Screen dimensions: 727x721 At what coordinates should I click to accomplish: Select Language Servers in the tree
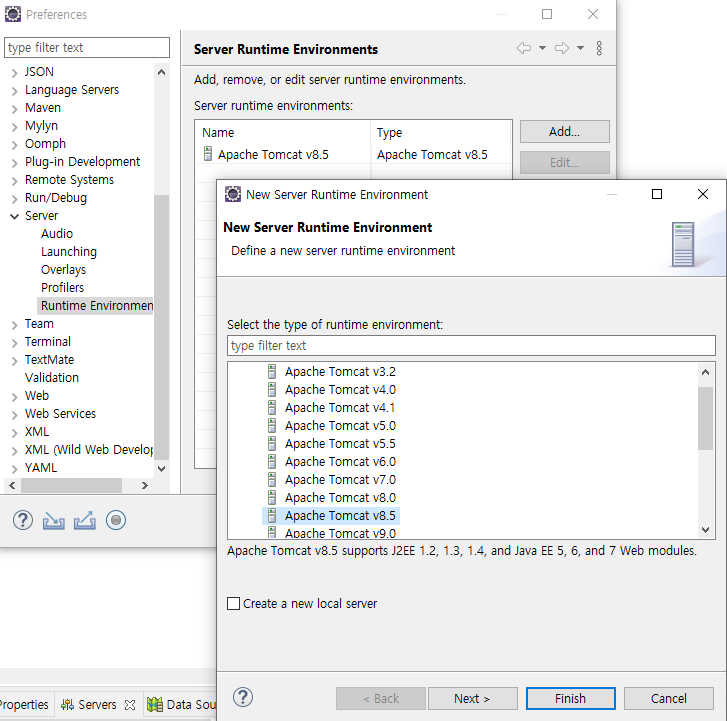[72, 90]
